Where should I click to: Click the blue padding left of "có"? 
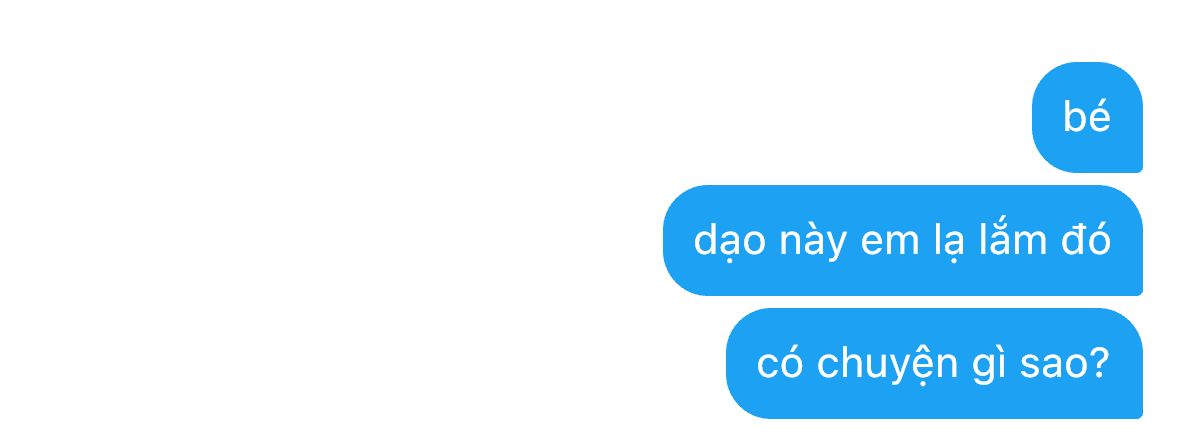[x=741, y=364]
